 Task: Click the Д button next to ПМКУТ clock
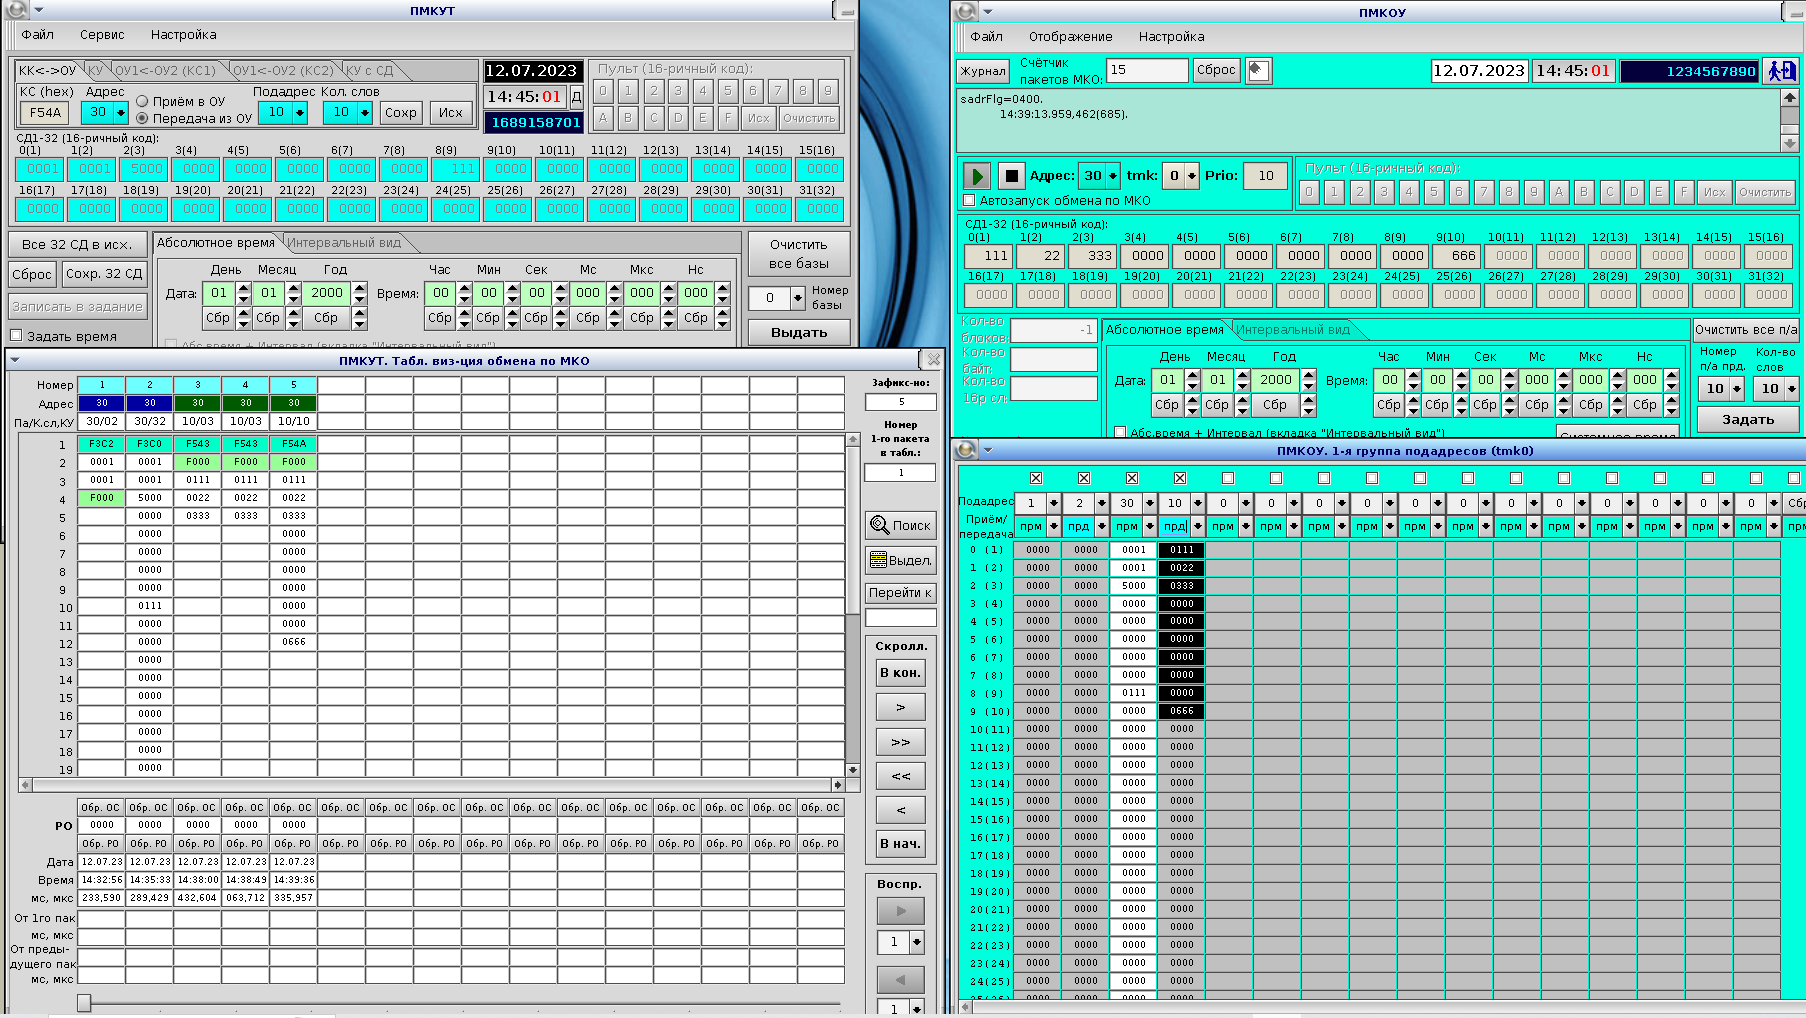[x=576, y=97]
